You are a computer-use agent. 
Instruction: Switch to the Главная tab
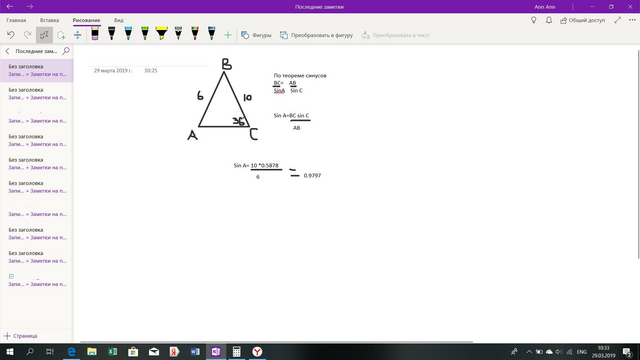[16, 20]
